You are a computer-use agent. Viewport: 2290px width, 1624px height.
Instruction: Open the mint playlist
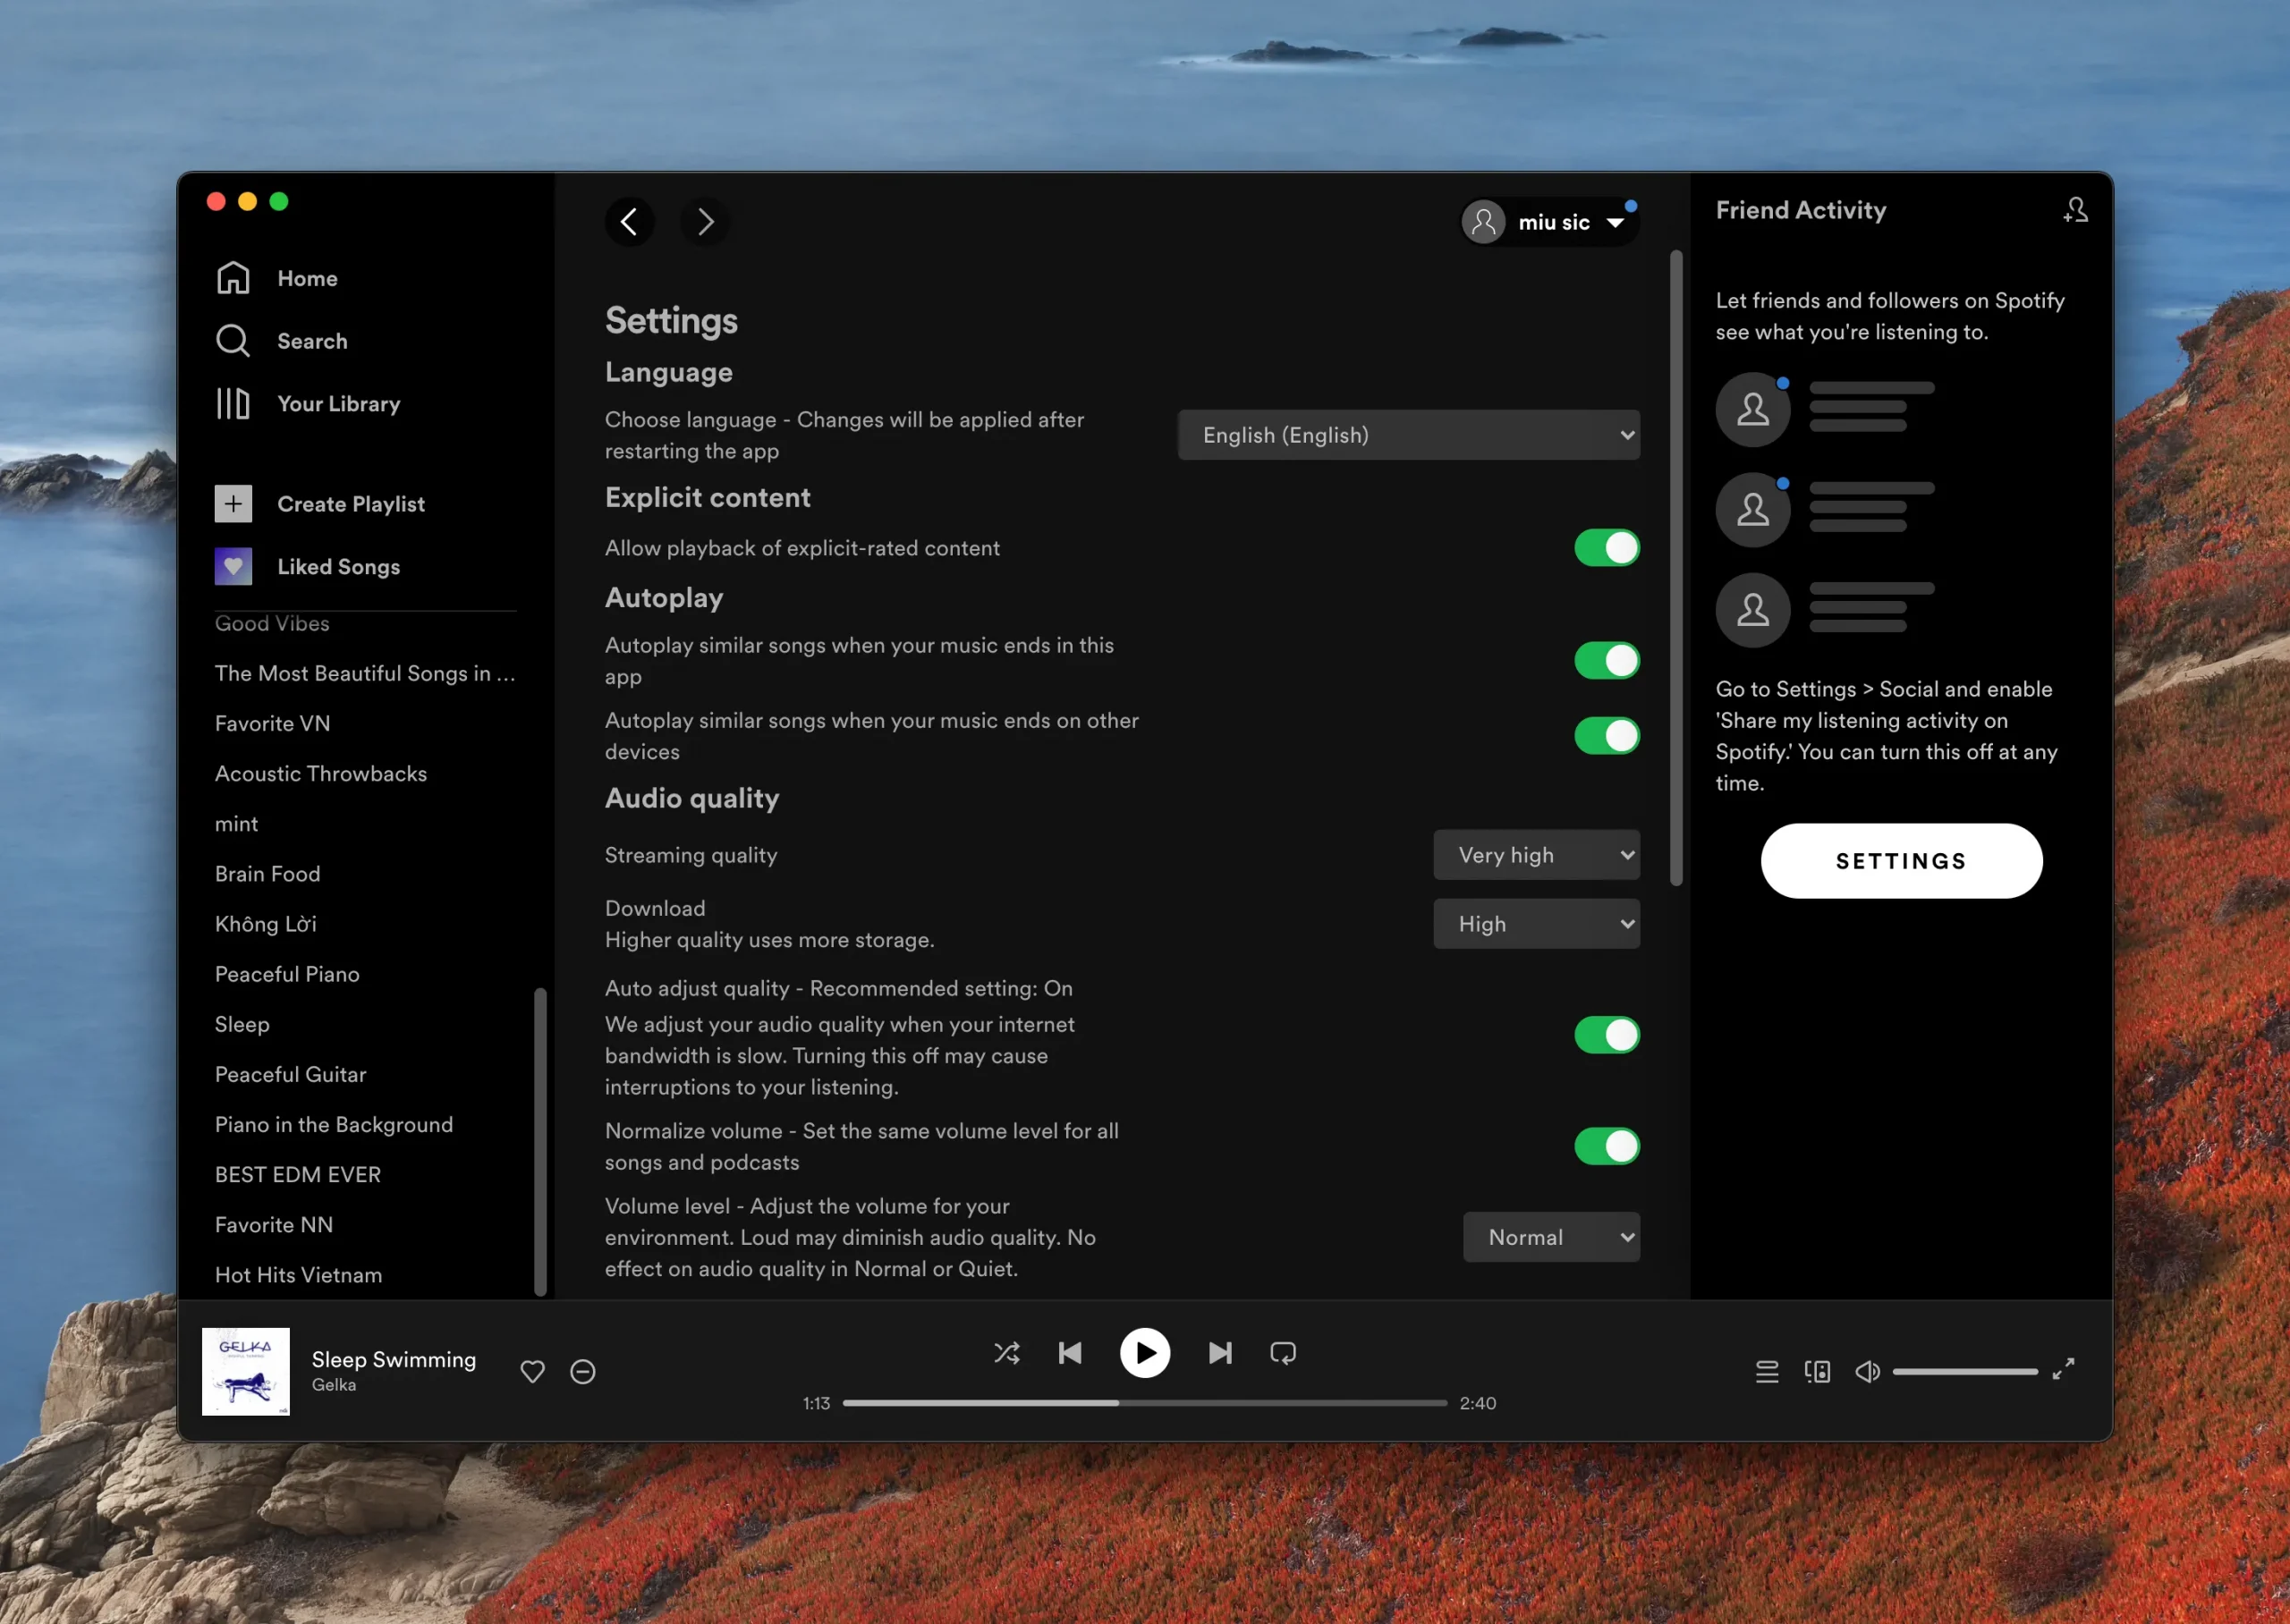point(236,824)
